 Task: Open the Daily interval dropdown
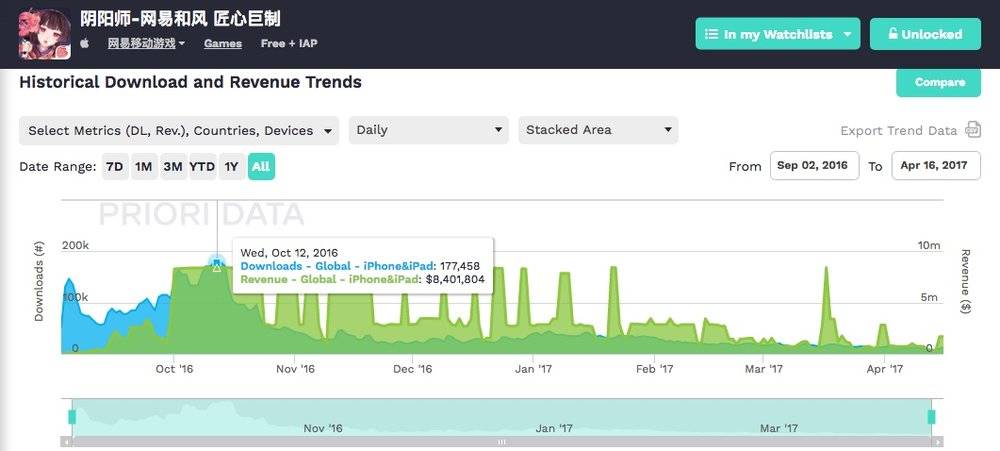pos(429,130)
